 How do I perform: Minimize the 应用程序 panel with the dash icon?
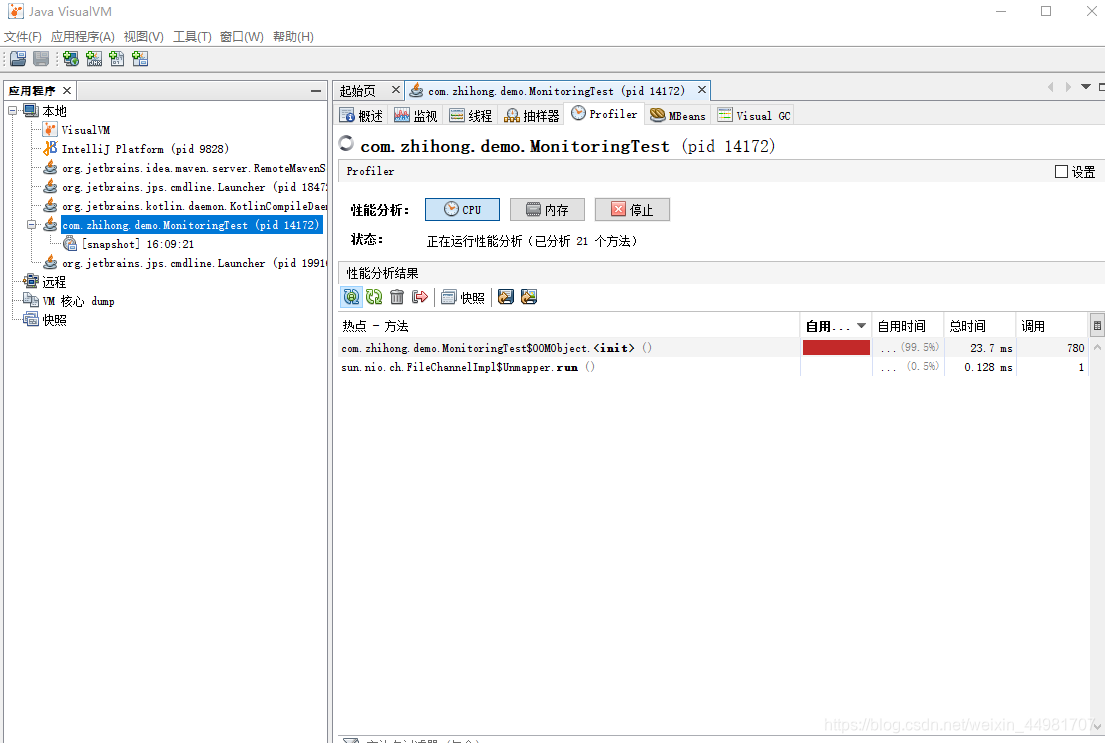coord(316,90)
